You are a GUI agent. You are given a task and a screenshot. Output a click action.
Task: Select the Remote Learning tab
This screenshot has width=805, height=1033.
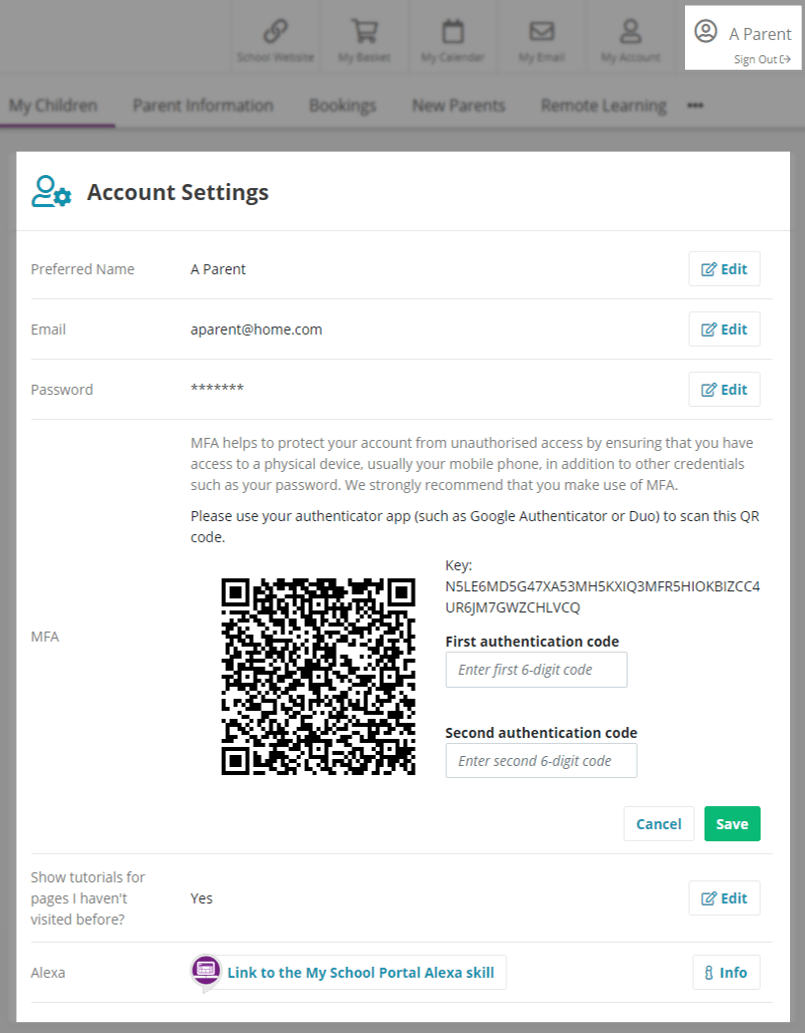click(603, 106)
